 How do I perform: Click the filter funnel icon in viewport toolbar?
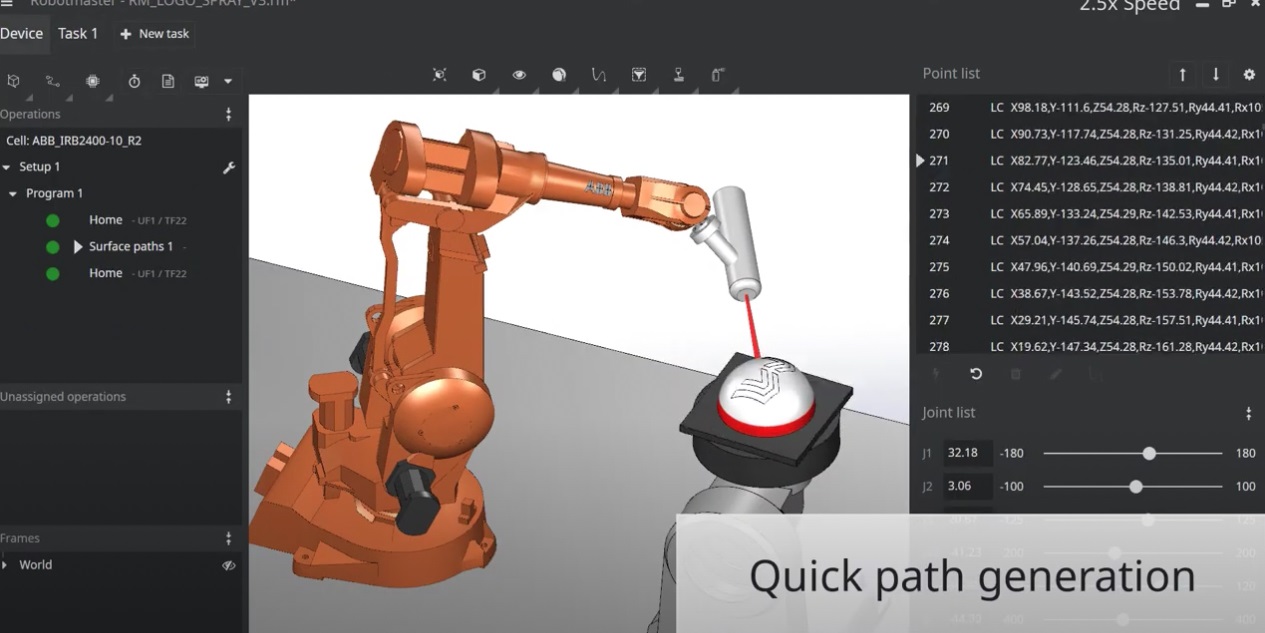[639, 75]
